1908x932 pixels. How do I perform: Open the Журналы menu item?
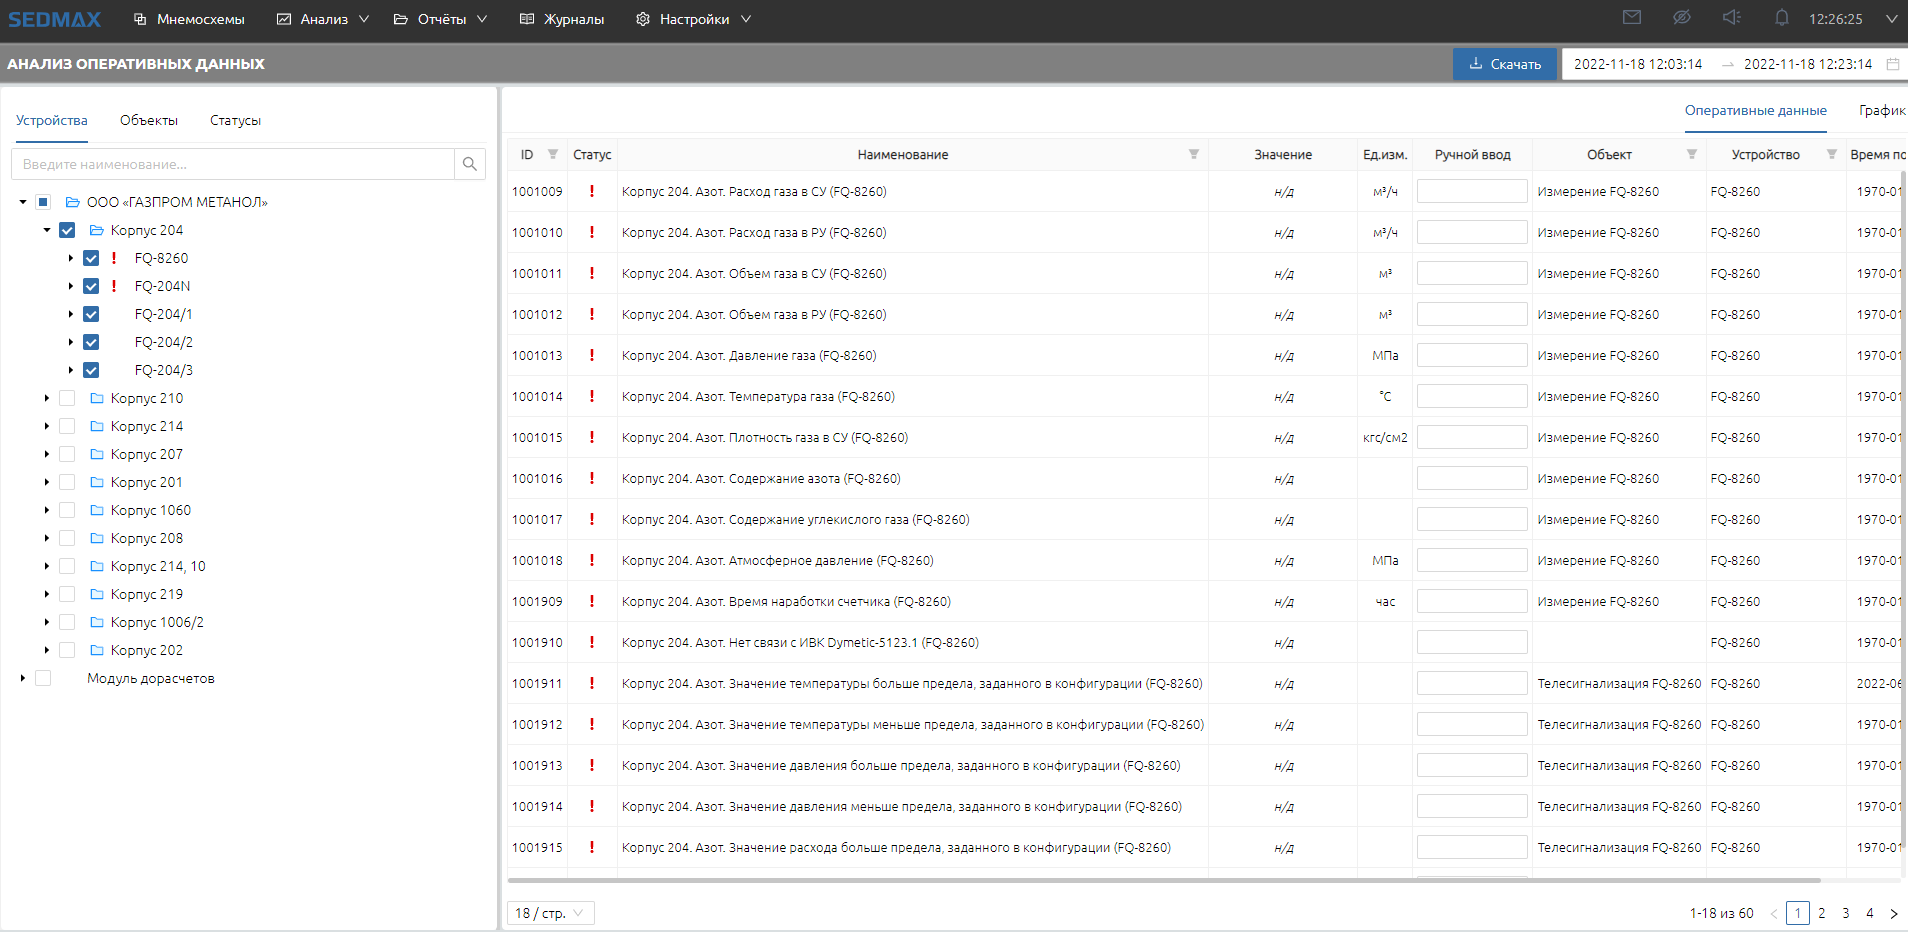(x=562, y=19)
